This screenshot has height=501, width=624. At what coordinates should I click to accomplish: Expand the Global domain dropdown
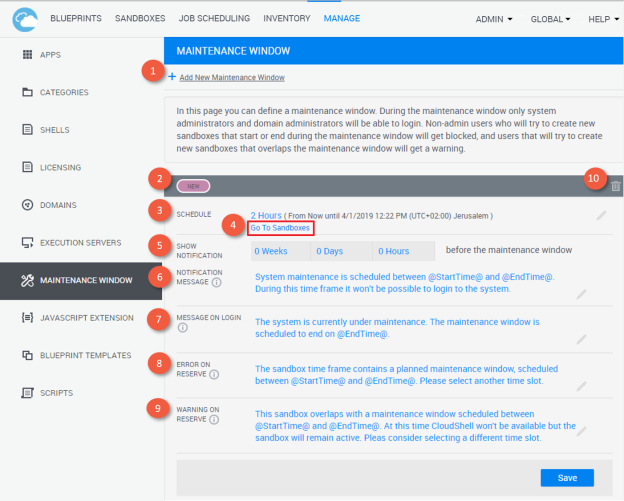pyautogui.click(x=551, y=19)
